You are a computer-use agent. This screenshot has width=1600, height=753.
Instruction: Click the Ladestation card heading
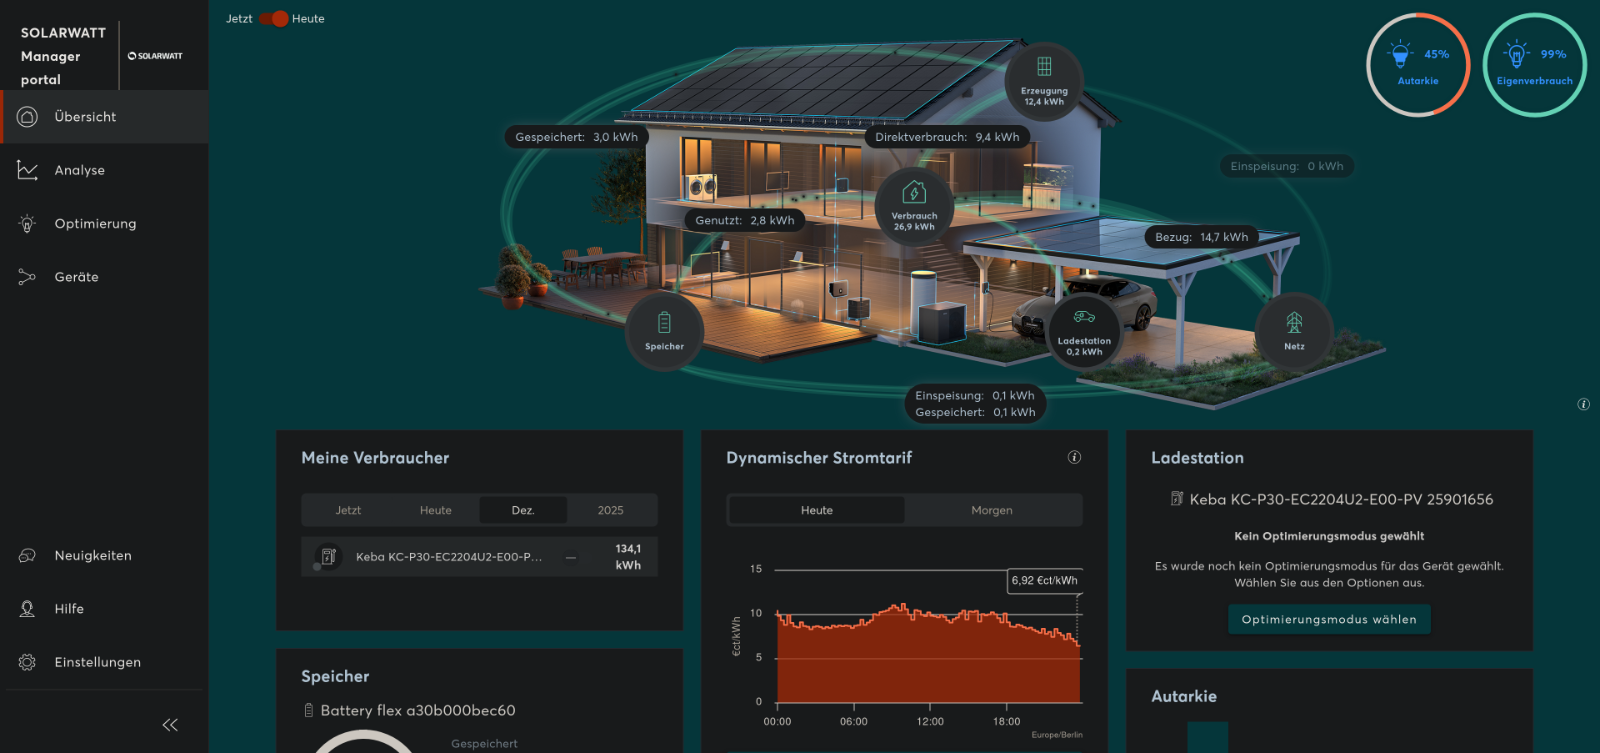click(1198, 458)
